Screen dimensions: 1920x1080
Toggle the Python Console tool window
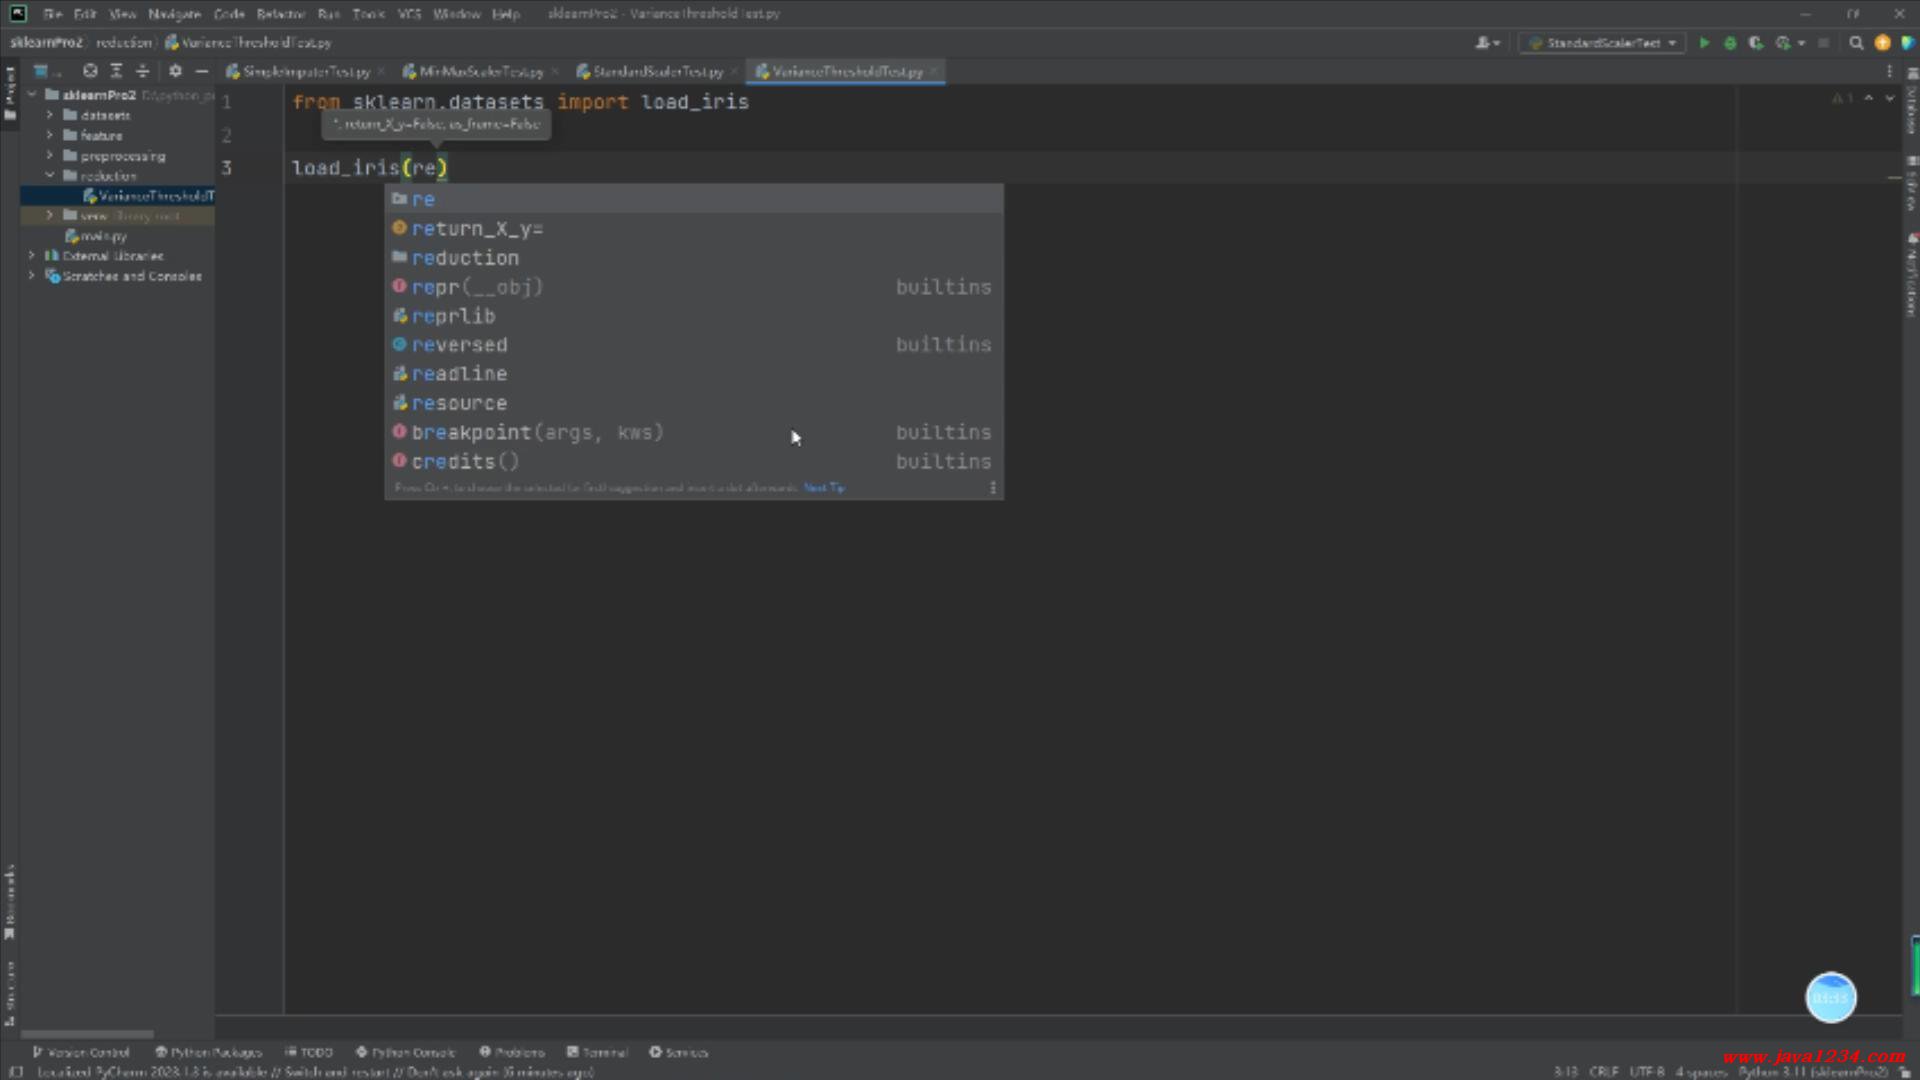click(x=405, y=1052)
